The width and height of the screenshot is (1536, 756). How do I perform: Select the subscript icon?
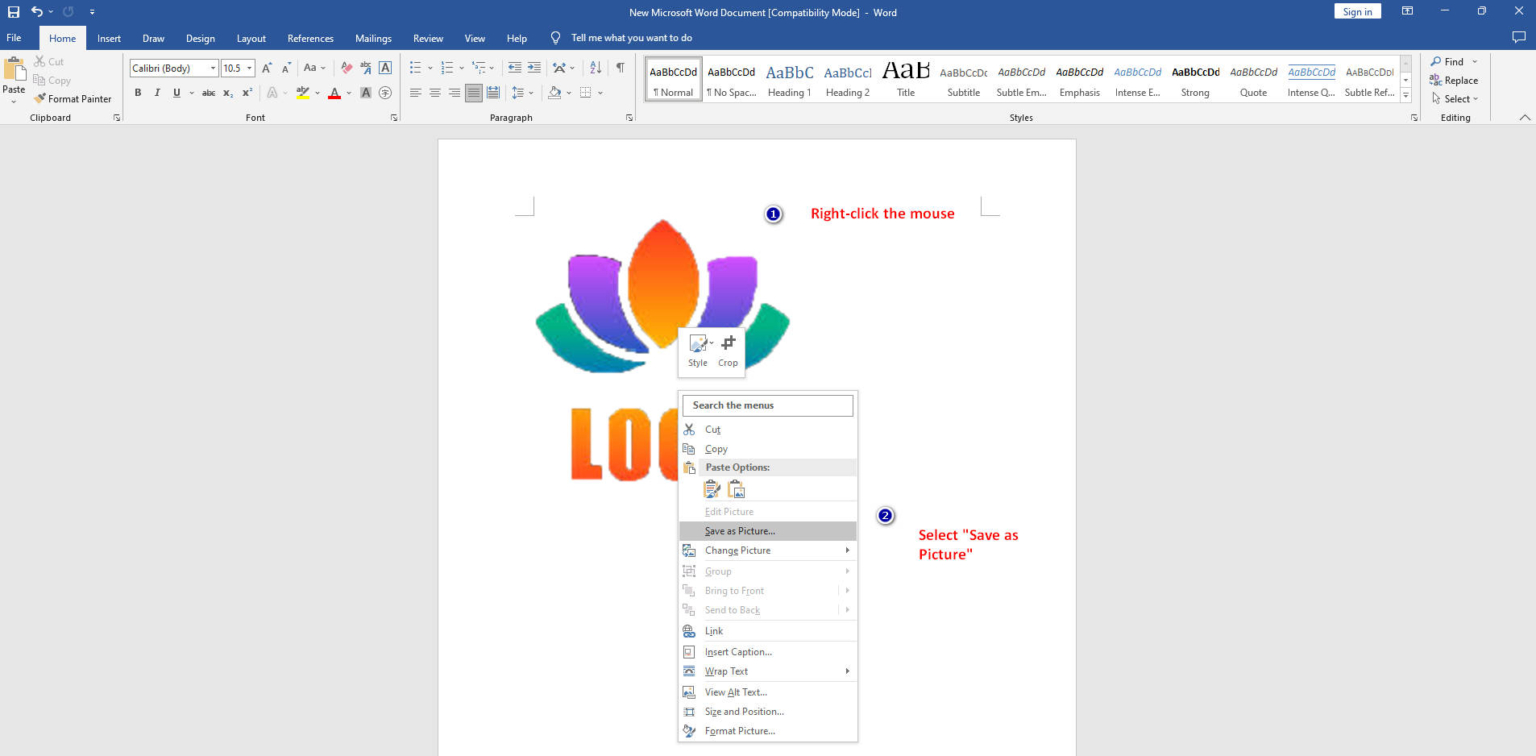[x=227, y=92]
